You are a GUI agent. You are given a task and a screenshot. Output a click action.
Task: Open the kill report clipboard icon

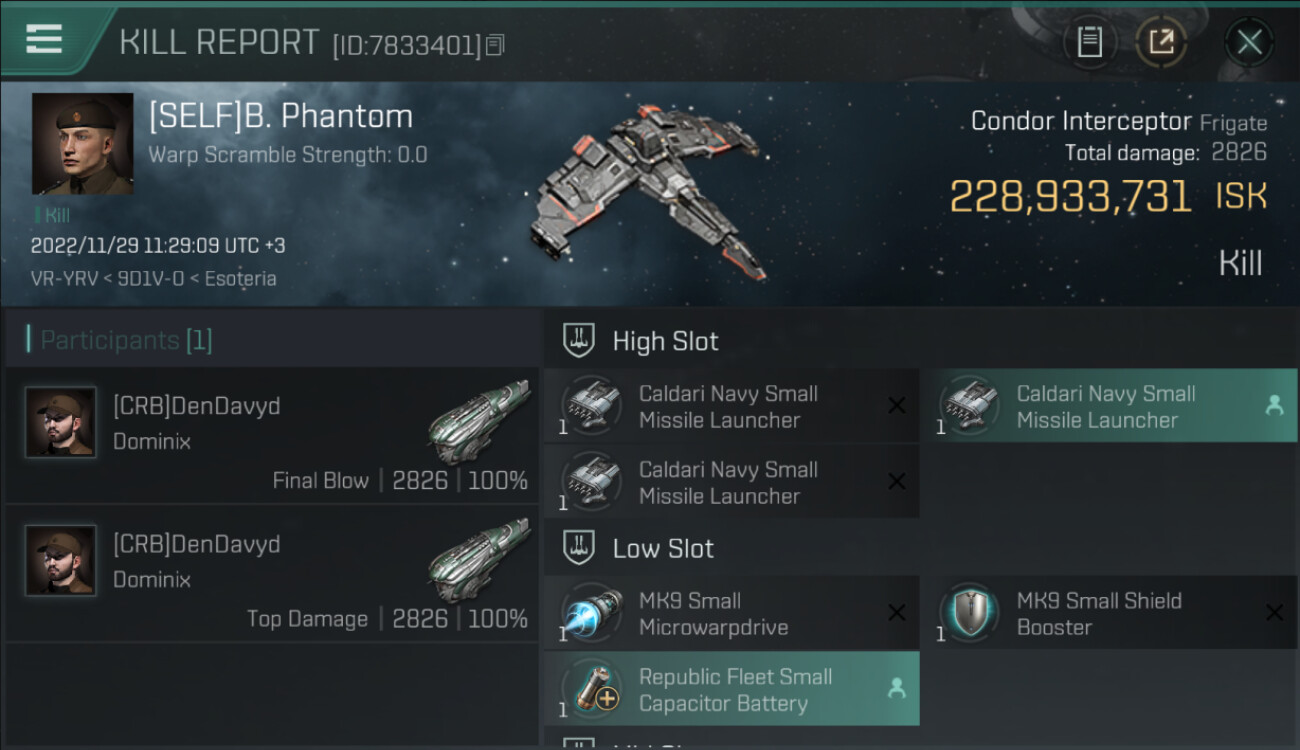(1090, 42)
